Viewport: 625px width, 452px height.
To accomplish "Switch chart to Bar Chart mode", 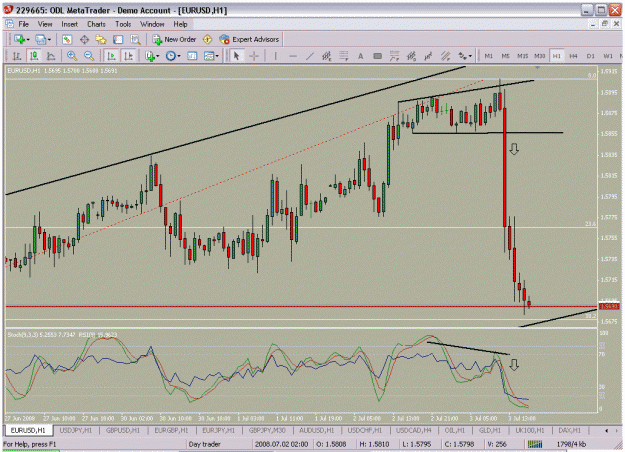I will click(x=17, y=56).
